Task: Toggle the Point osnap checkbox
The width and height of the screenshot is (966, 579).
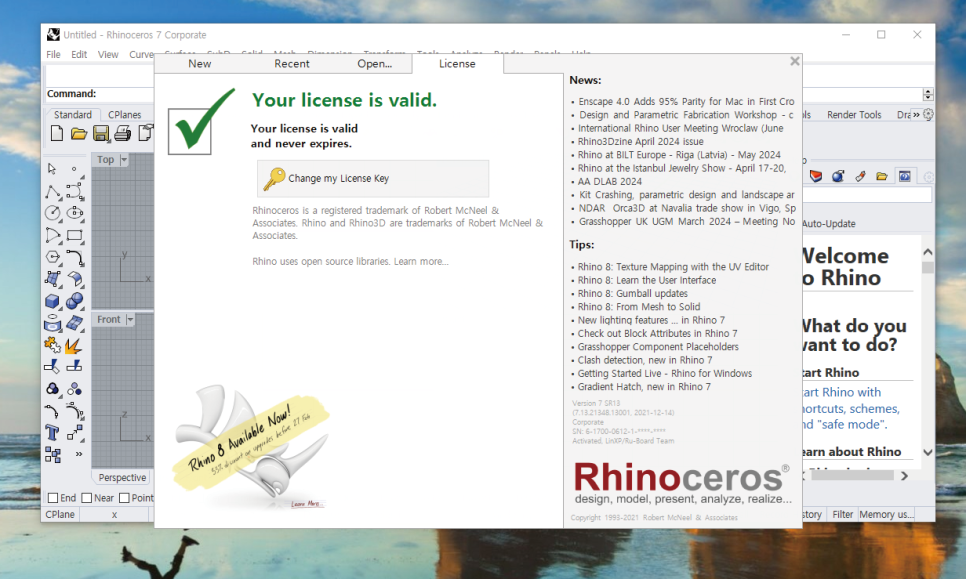Action: click(124, 498)
